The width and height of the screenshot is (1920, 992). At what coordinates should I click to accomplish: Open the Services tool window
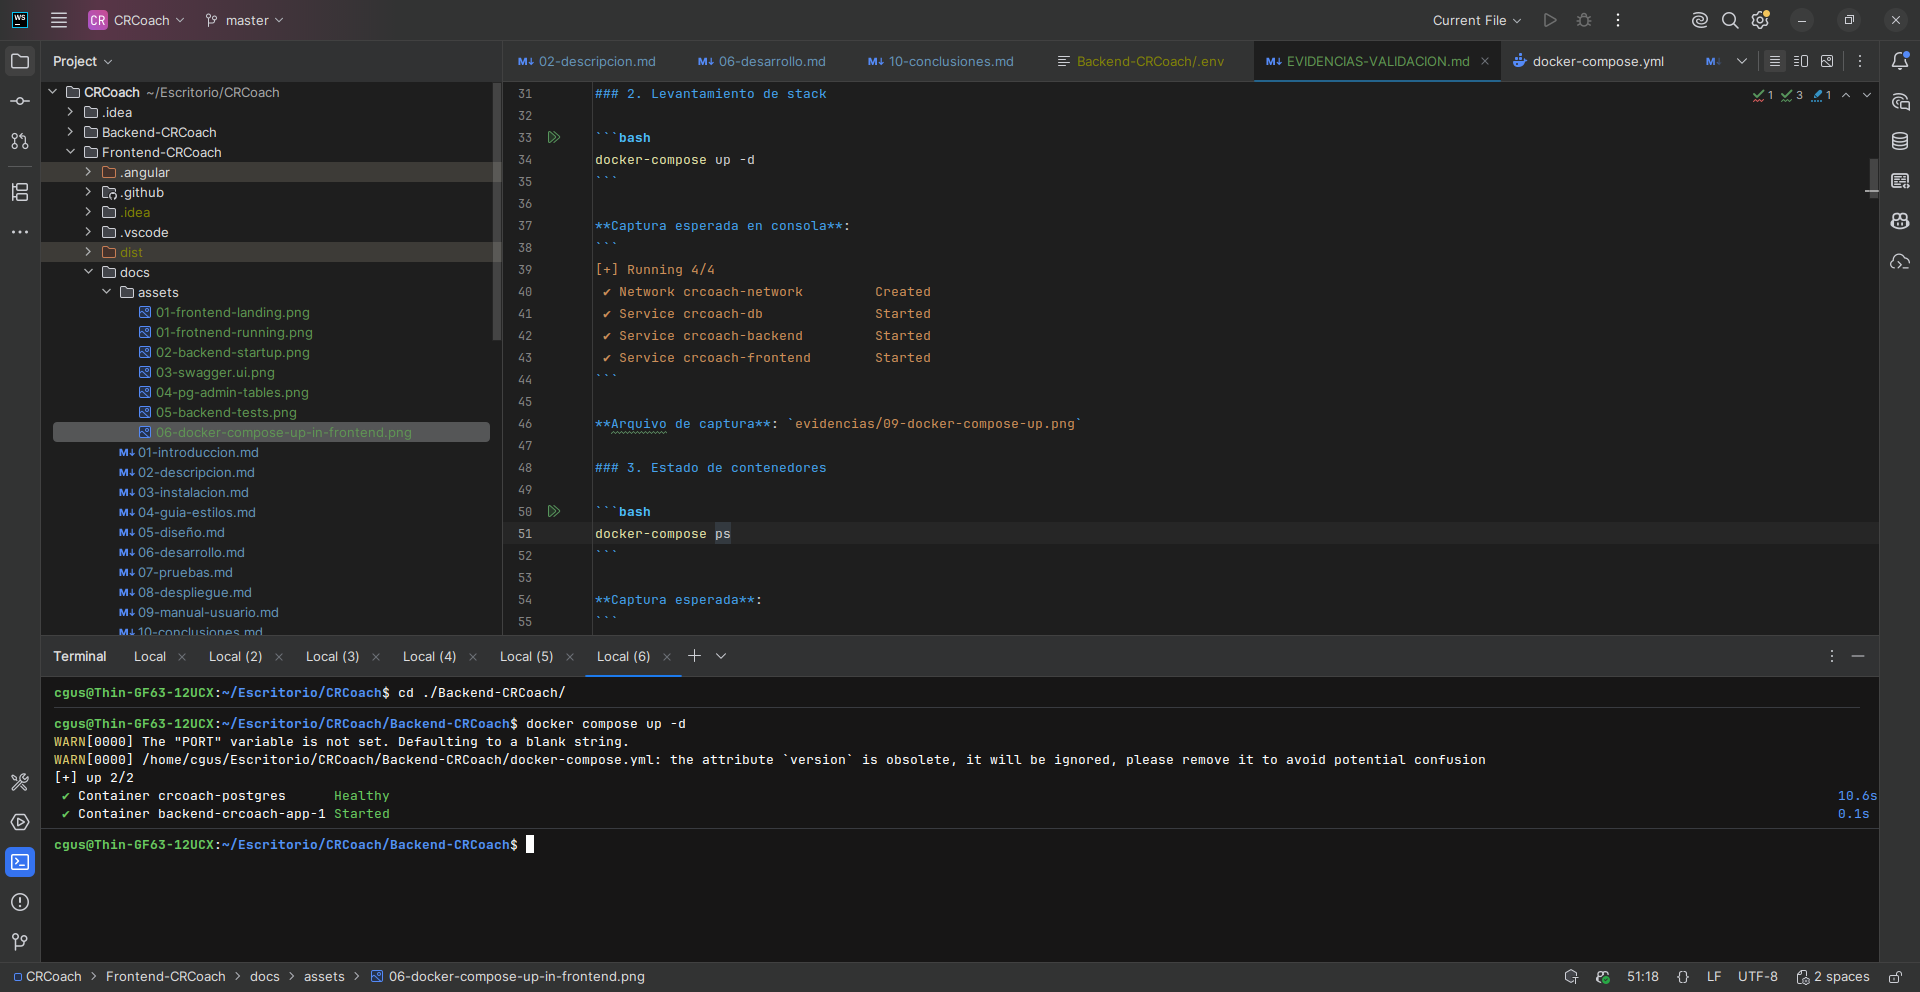pos(20,822)
